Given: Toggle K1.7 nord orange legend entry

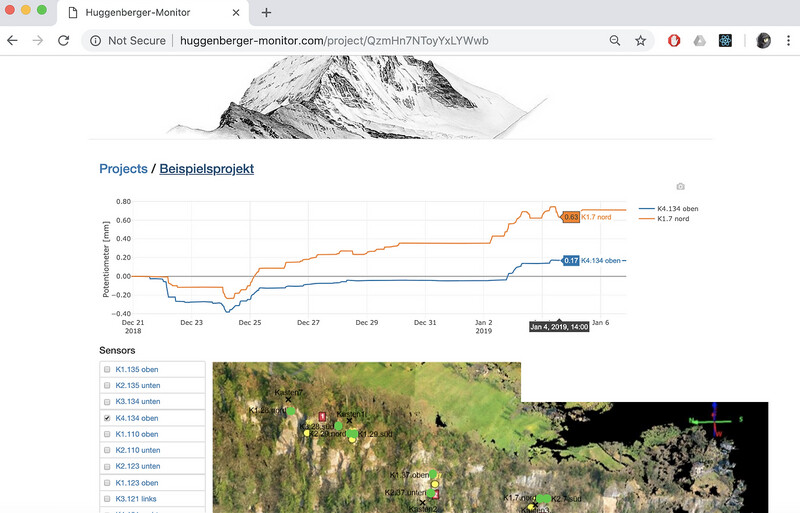Looking at the screenshot, I should tap(665, 218).
